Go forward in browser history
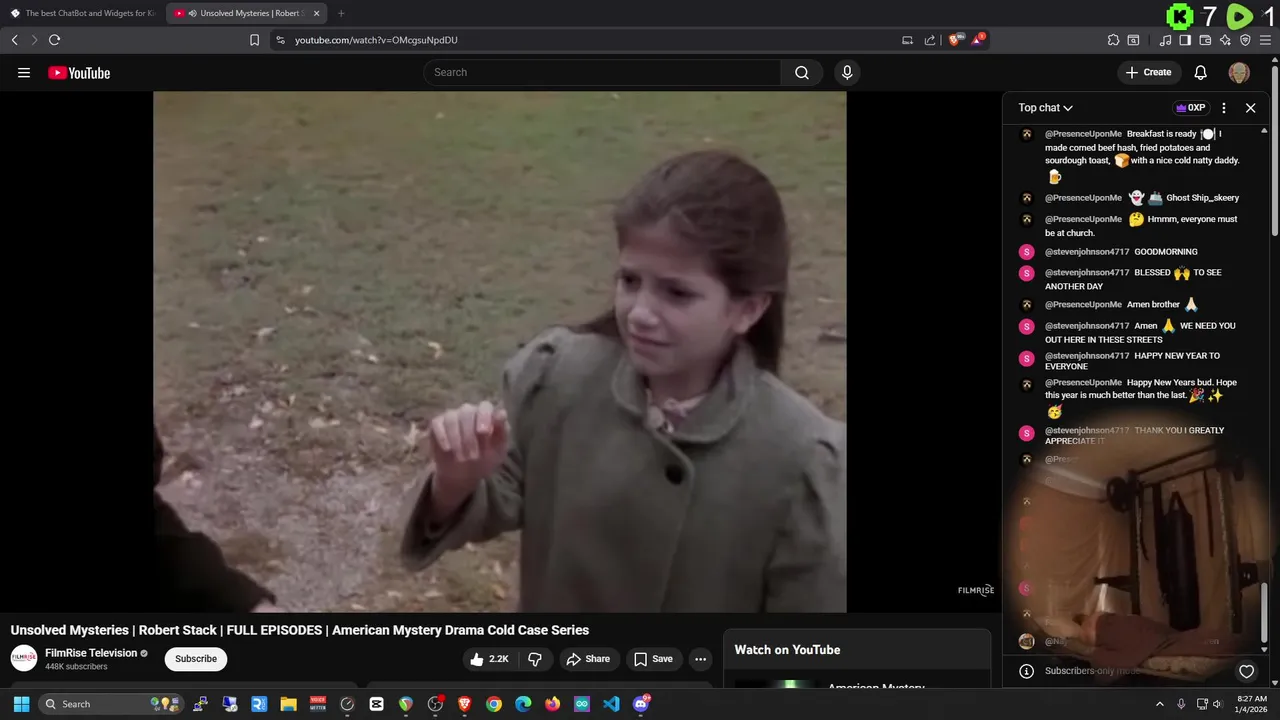 coord(34,40)
